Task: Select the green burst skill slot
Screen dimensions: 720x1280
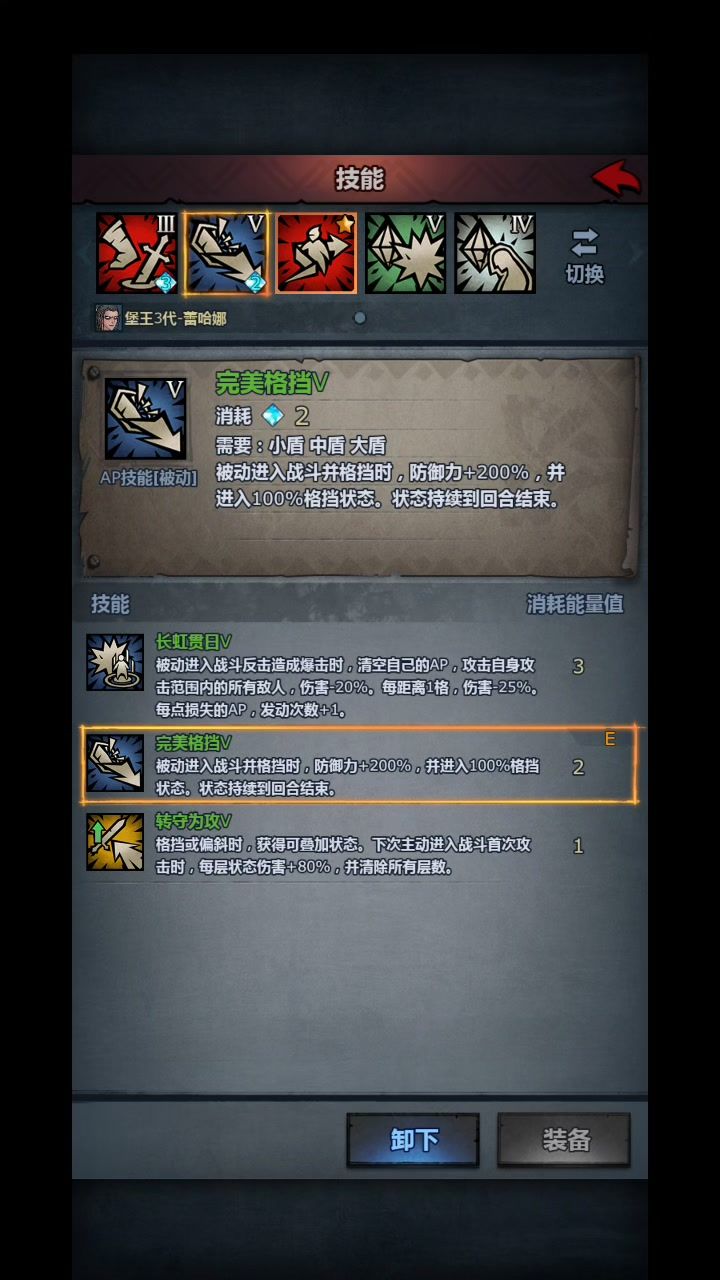Action: point(405,253)
